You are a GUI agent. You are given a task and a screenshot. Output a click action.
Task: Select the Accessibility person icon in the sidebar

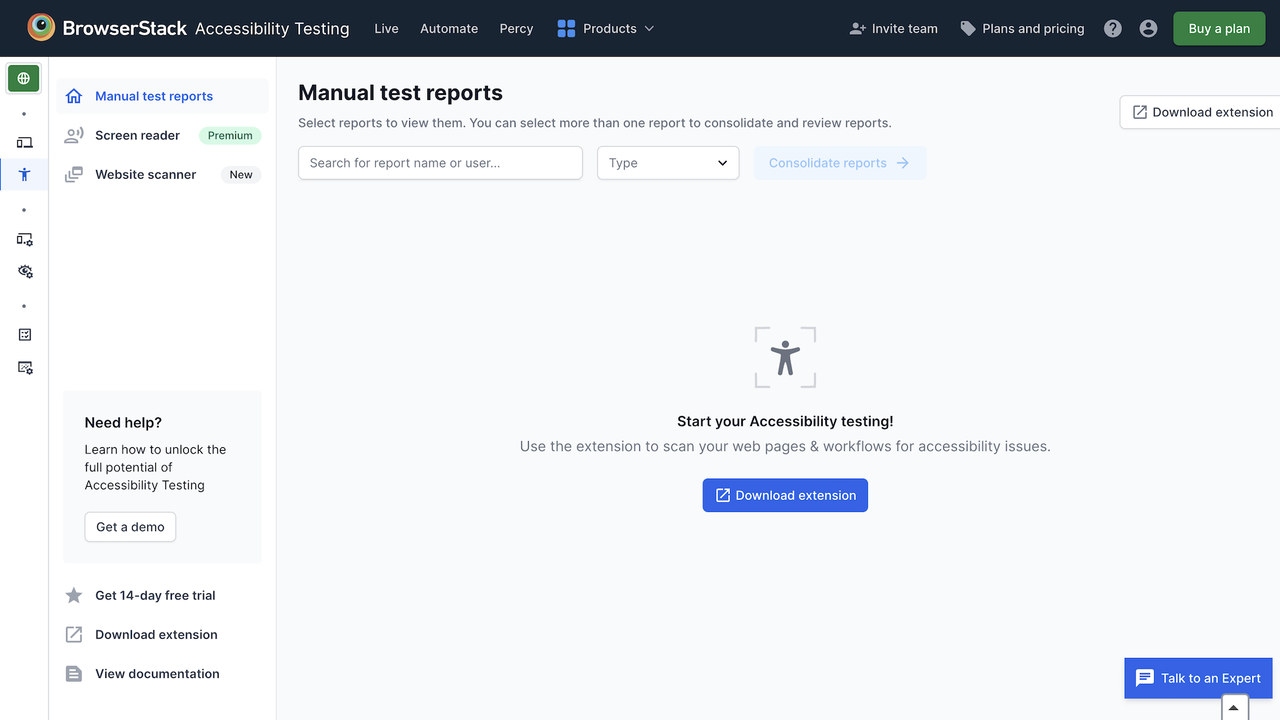24,174
